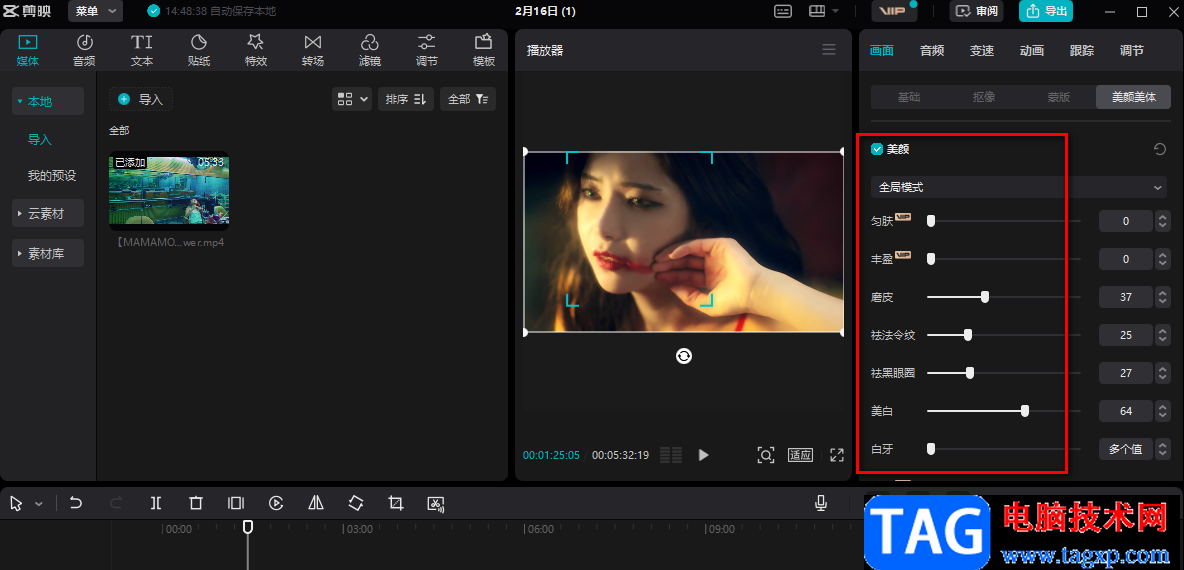The width and height of the screenshot is (1184, 570).
Task: Delete selected clip with trash icon
Action: pyautogui.click(x=196, y=503)
